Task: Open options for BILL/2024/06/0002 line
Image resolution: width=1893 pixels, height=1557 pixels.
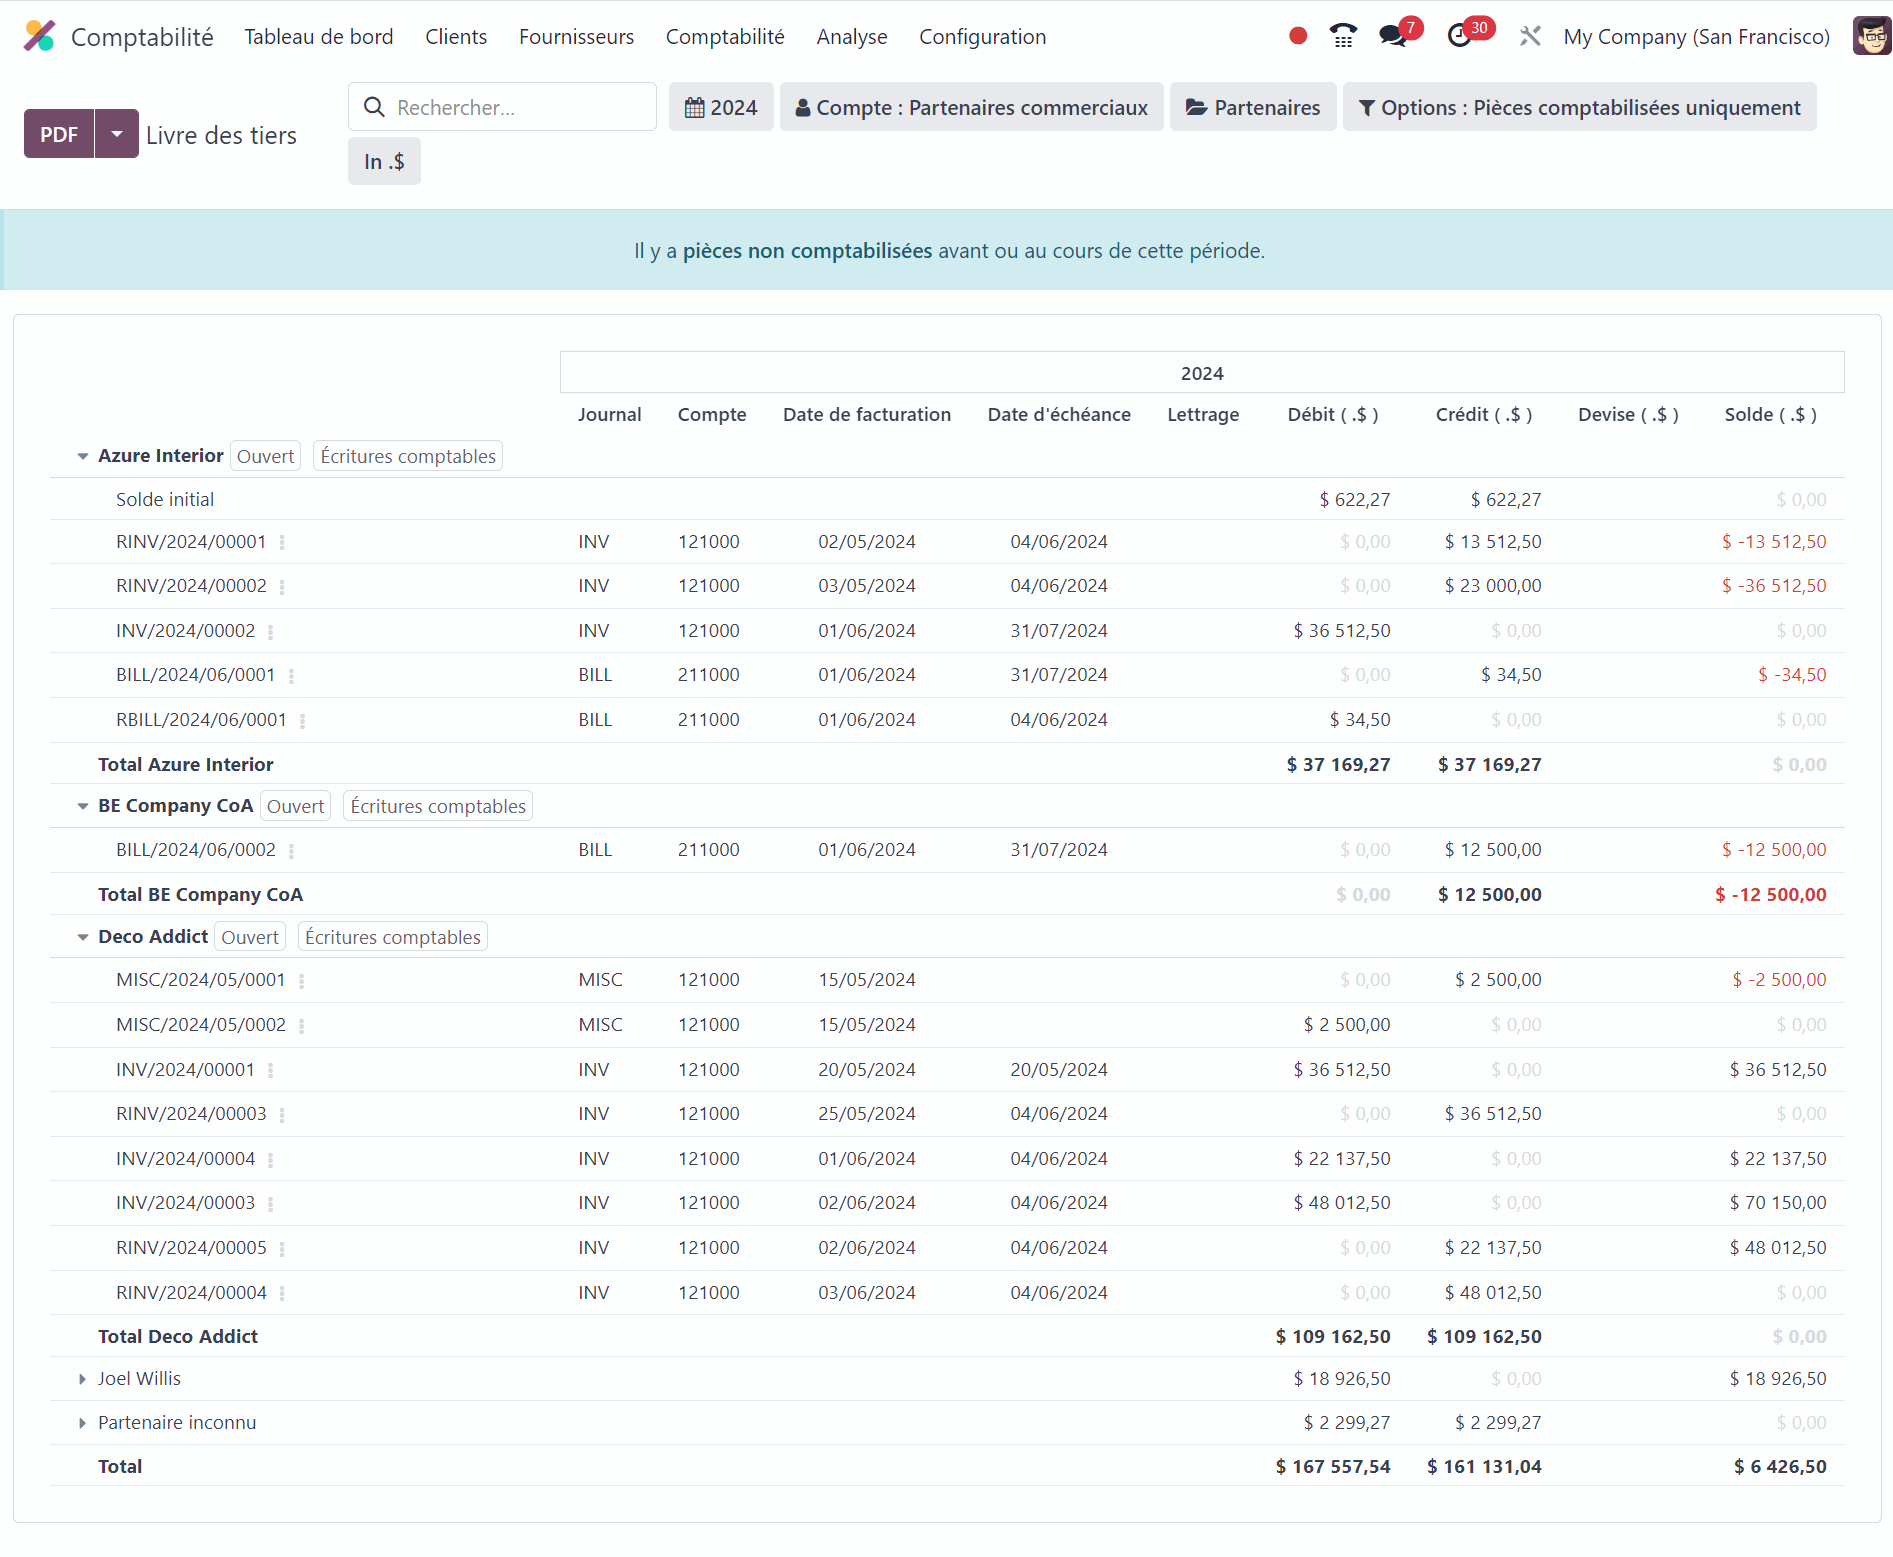Action: pos(292,851)
